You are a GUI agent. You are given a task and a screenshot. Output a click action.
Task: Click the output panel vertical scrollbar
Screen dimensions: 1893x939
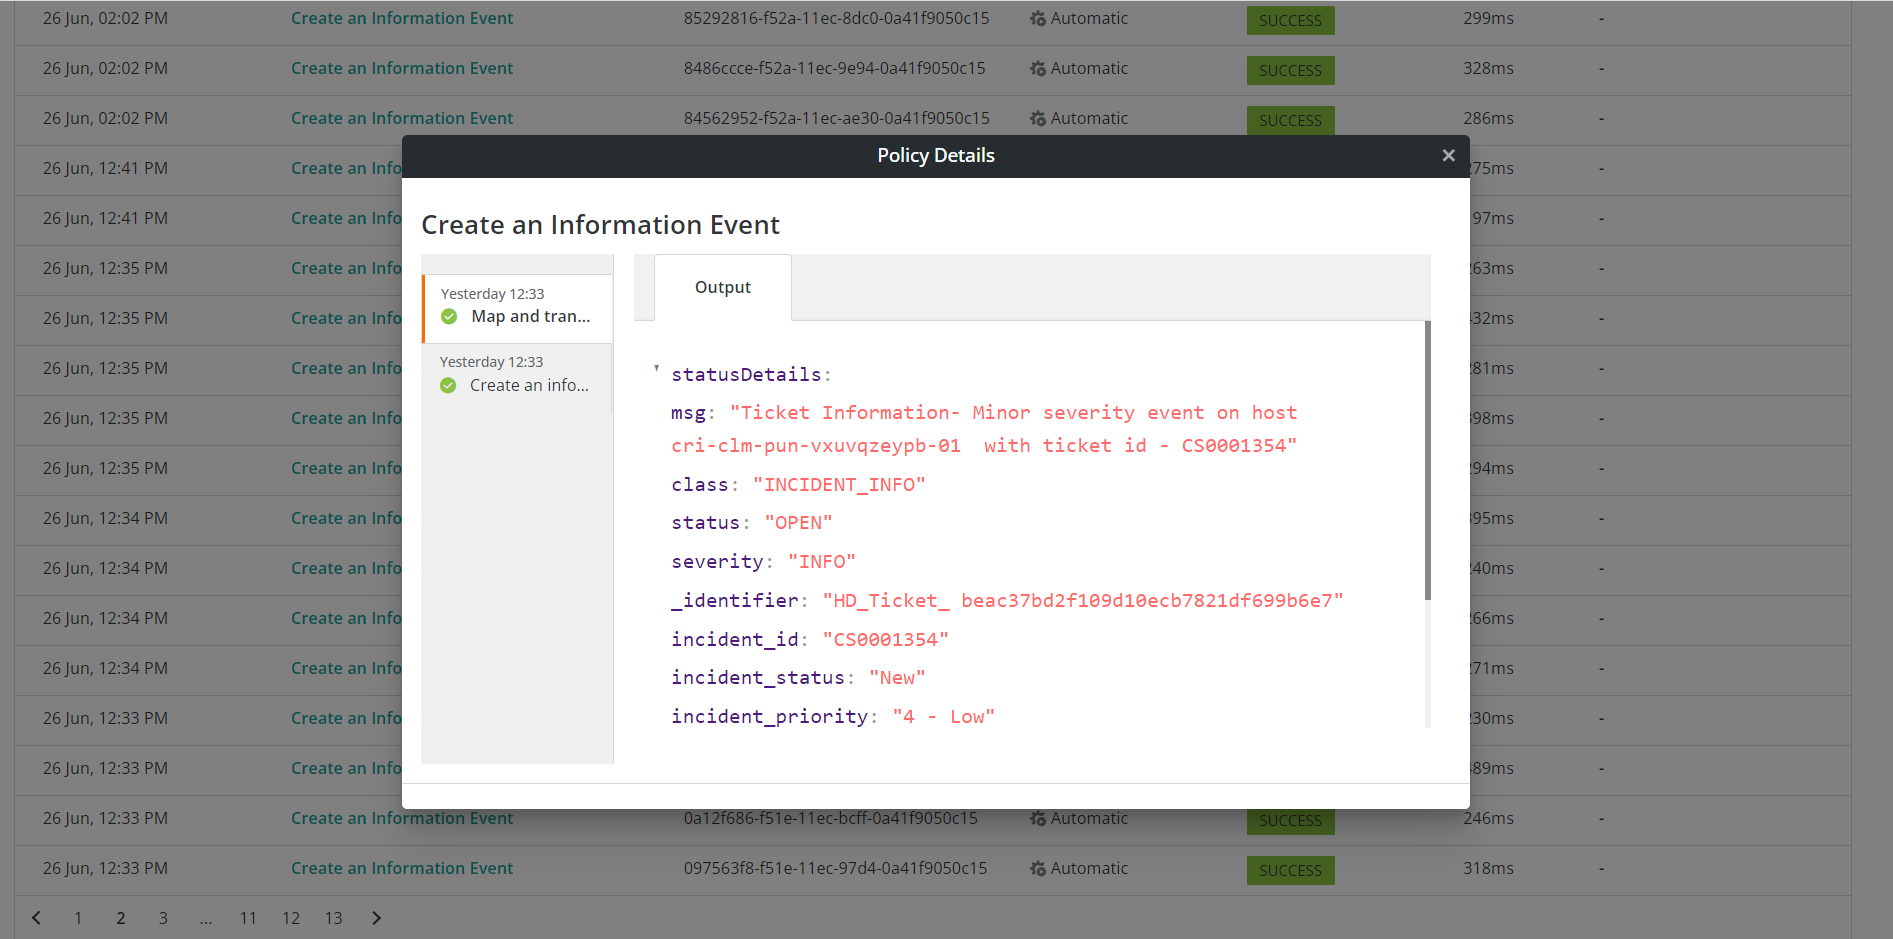point(1428,460)
